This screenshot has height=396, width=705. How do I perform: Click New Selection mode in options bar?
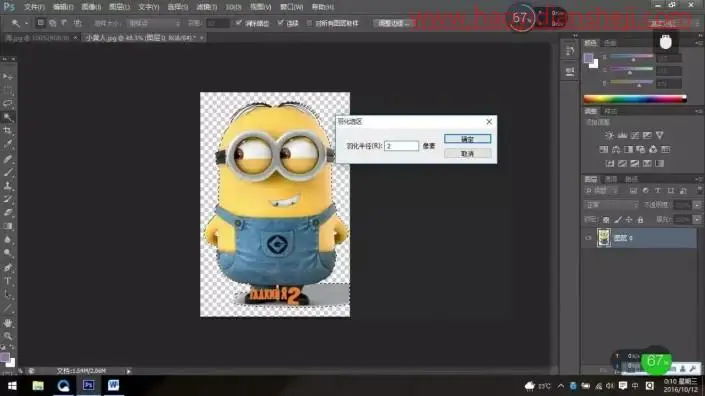coord(40,22)
